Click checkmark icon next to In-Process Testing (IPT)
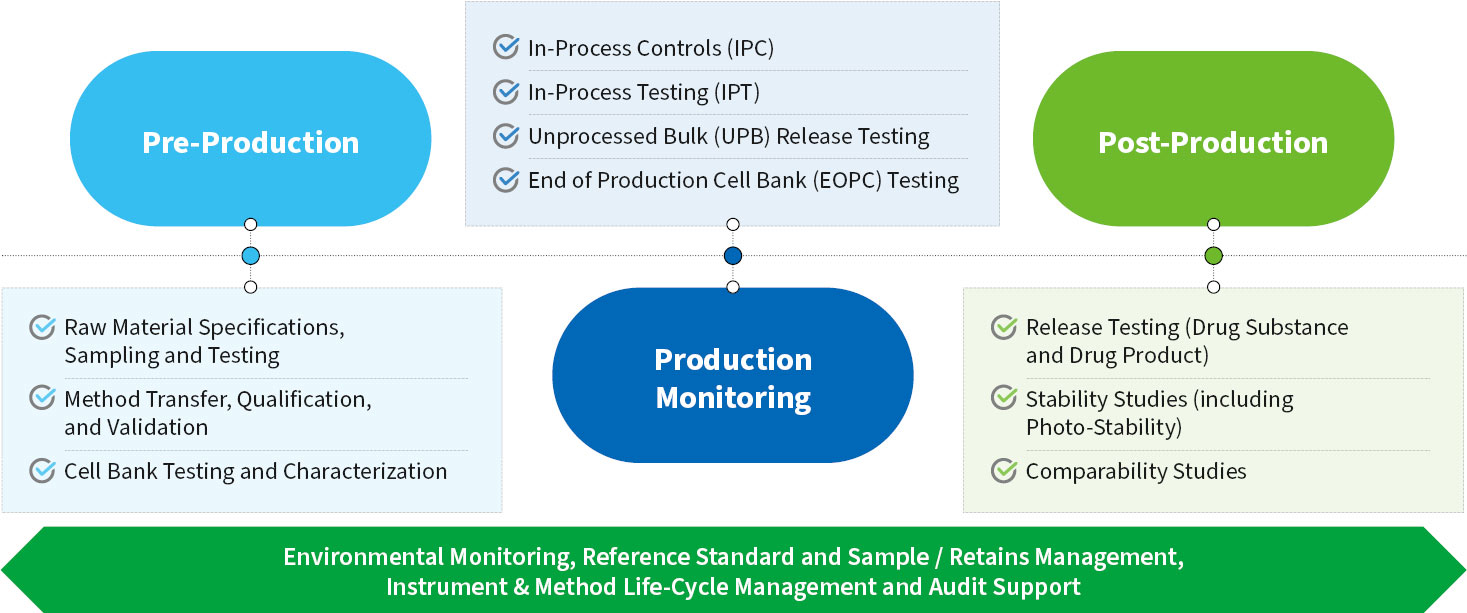Image resolution: width=1467 pixels, height=613 pixels. click(506, 92)
